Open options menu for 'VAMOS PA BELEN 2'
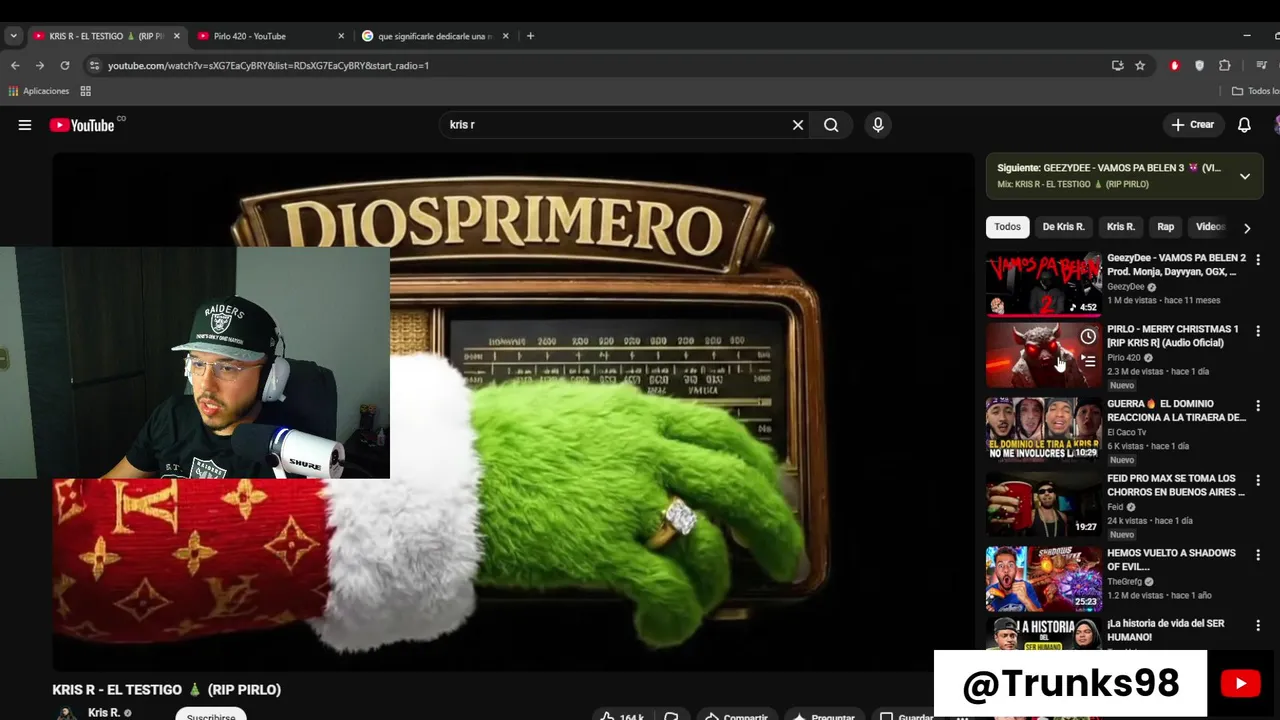Image resolution: width=1280 pixels, height=720 pixels. click(1258, 258)
